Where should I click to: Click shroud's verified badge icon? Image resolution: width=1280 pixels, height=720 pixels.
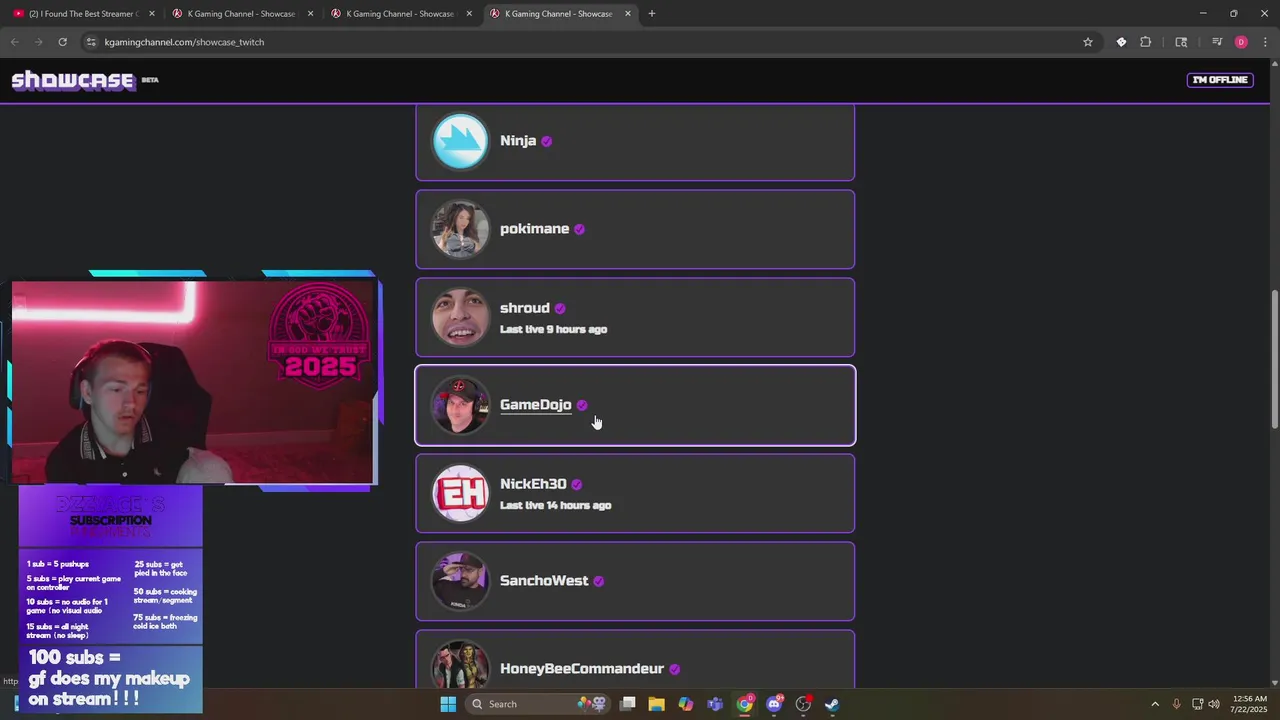click(560, 308)
